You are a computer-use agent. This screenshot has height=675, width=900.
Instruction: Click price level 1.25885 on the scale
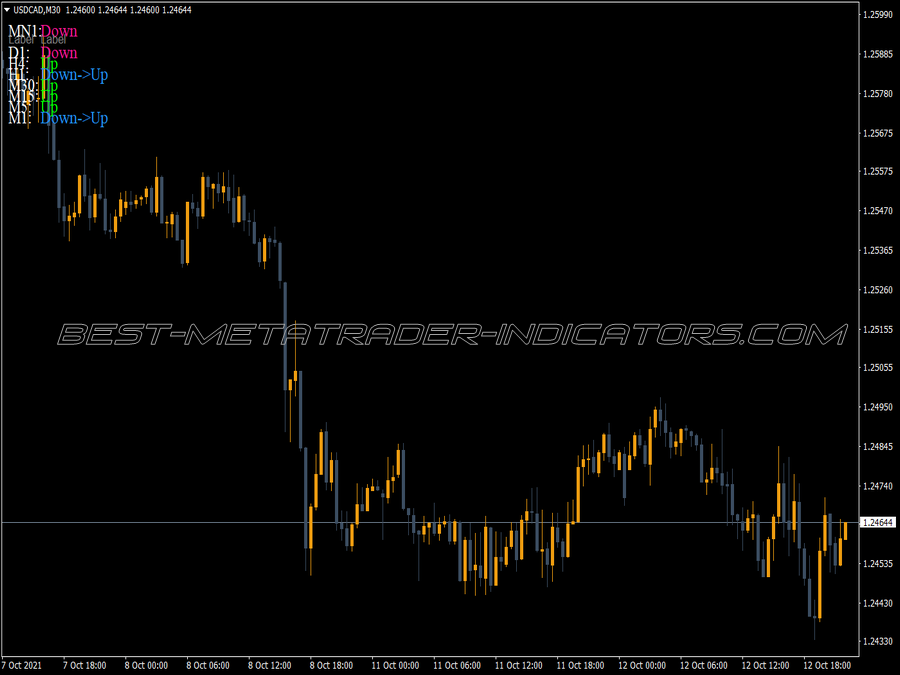(x=878, y=55)
